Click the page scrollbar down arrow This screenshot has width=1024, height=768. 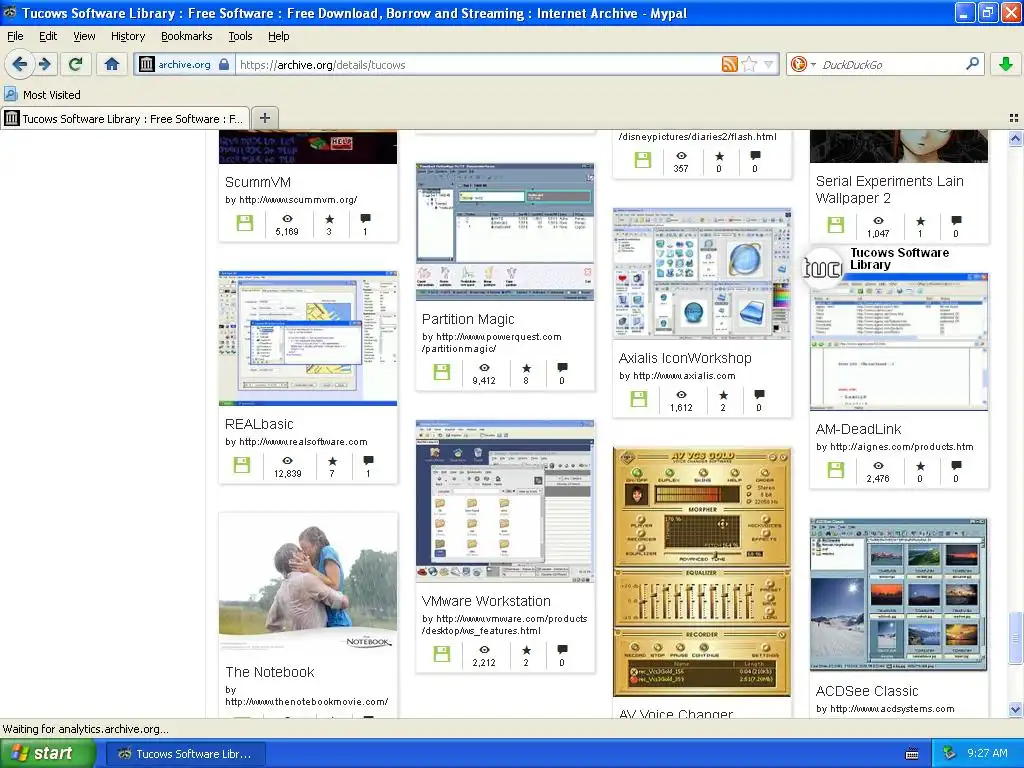pos(1015,709)
